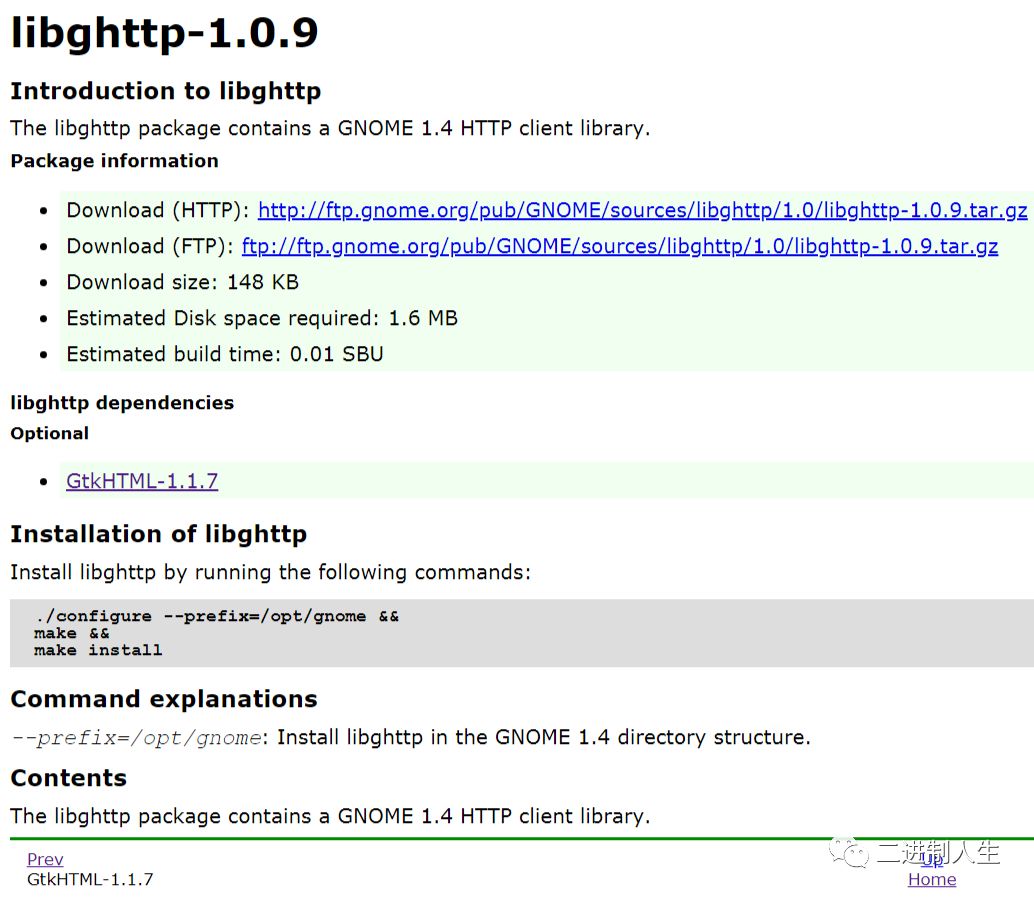
Task: Click the "Estimated build time: 0.01 SBU" item
Action: point(224,354)
